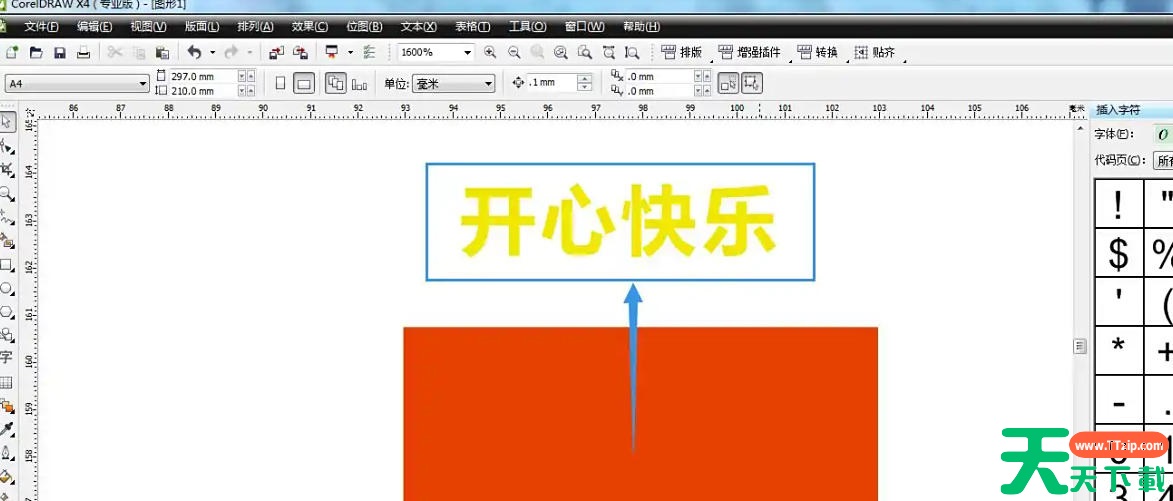Screen dimensions: 1173x501
Task: Click the Zoom out magnifier icon
Action: (x=514, y=52)
